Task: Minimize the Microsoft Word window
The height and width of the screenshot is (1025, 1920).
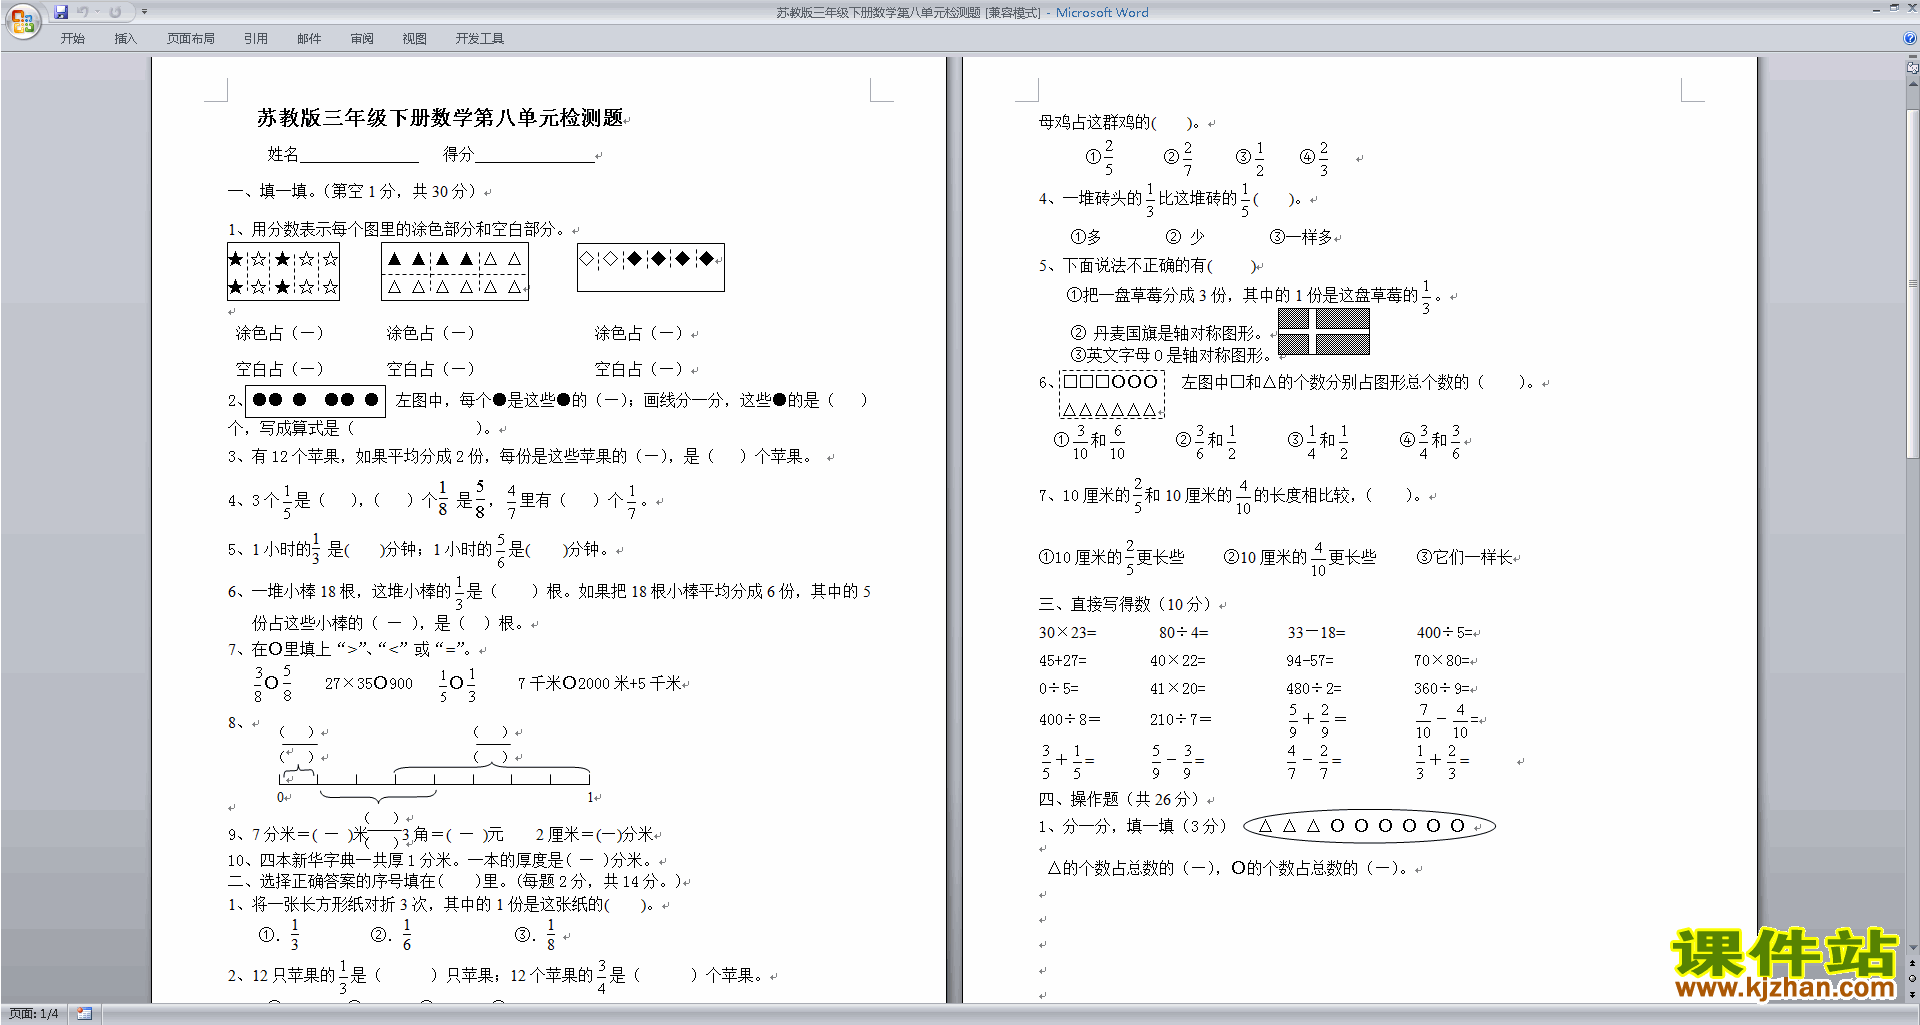Action: (x=1876, y=9)
